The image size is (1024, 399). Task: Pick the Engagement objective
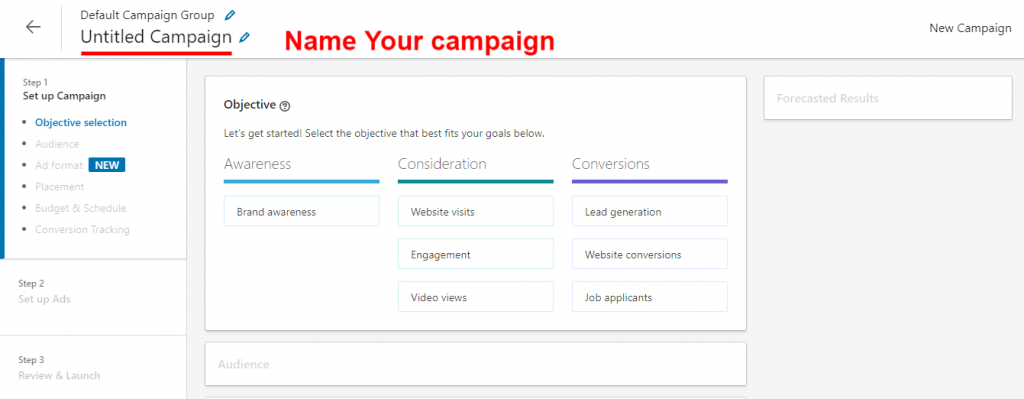pos(475,254)
